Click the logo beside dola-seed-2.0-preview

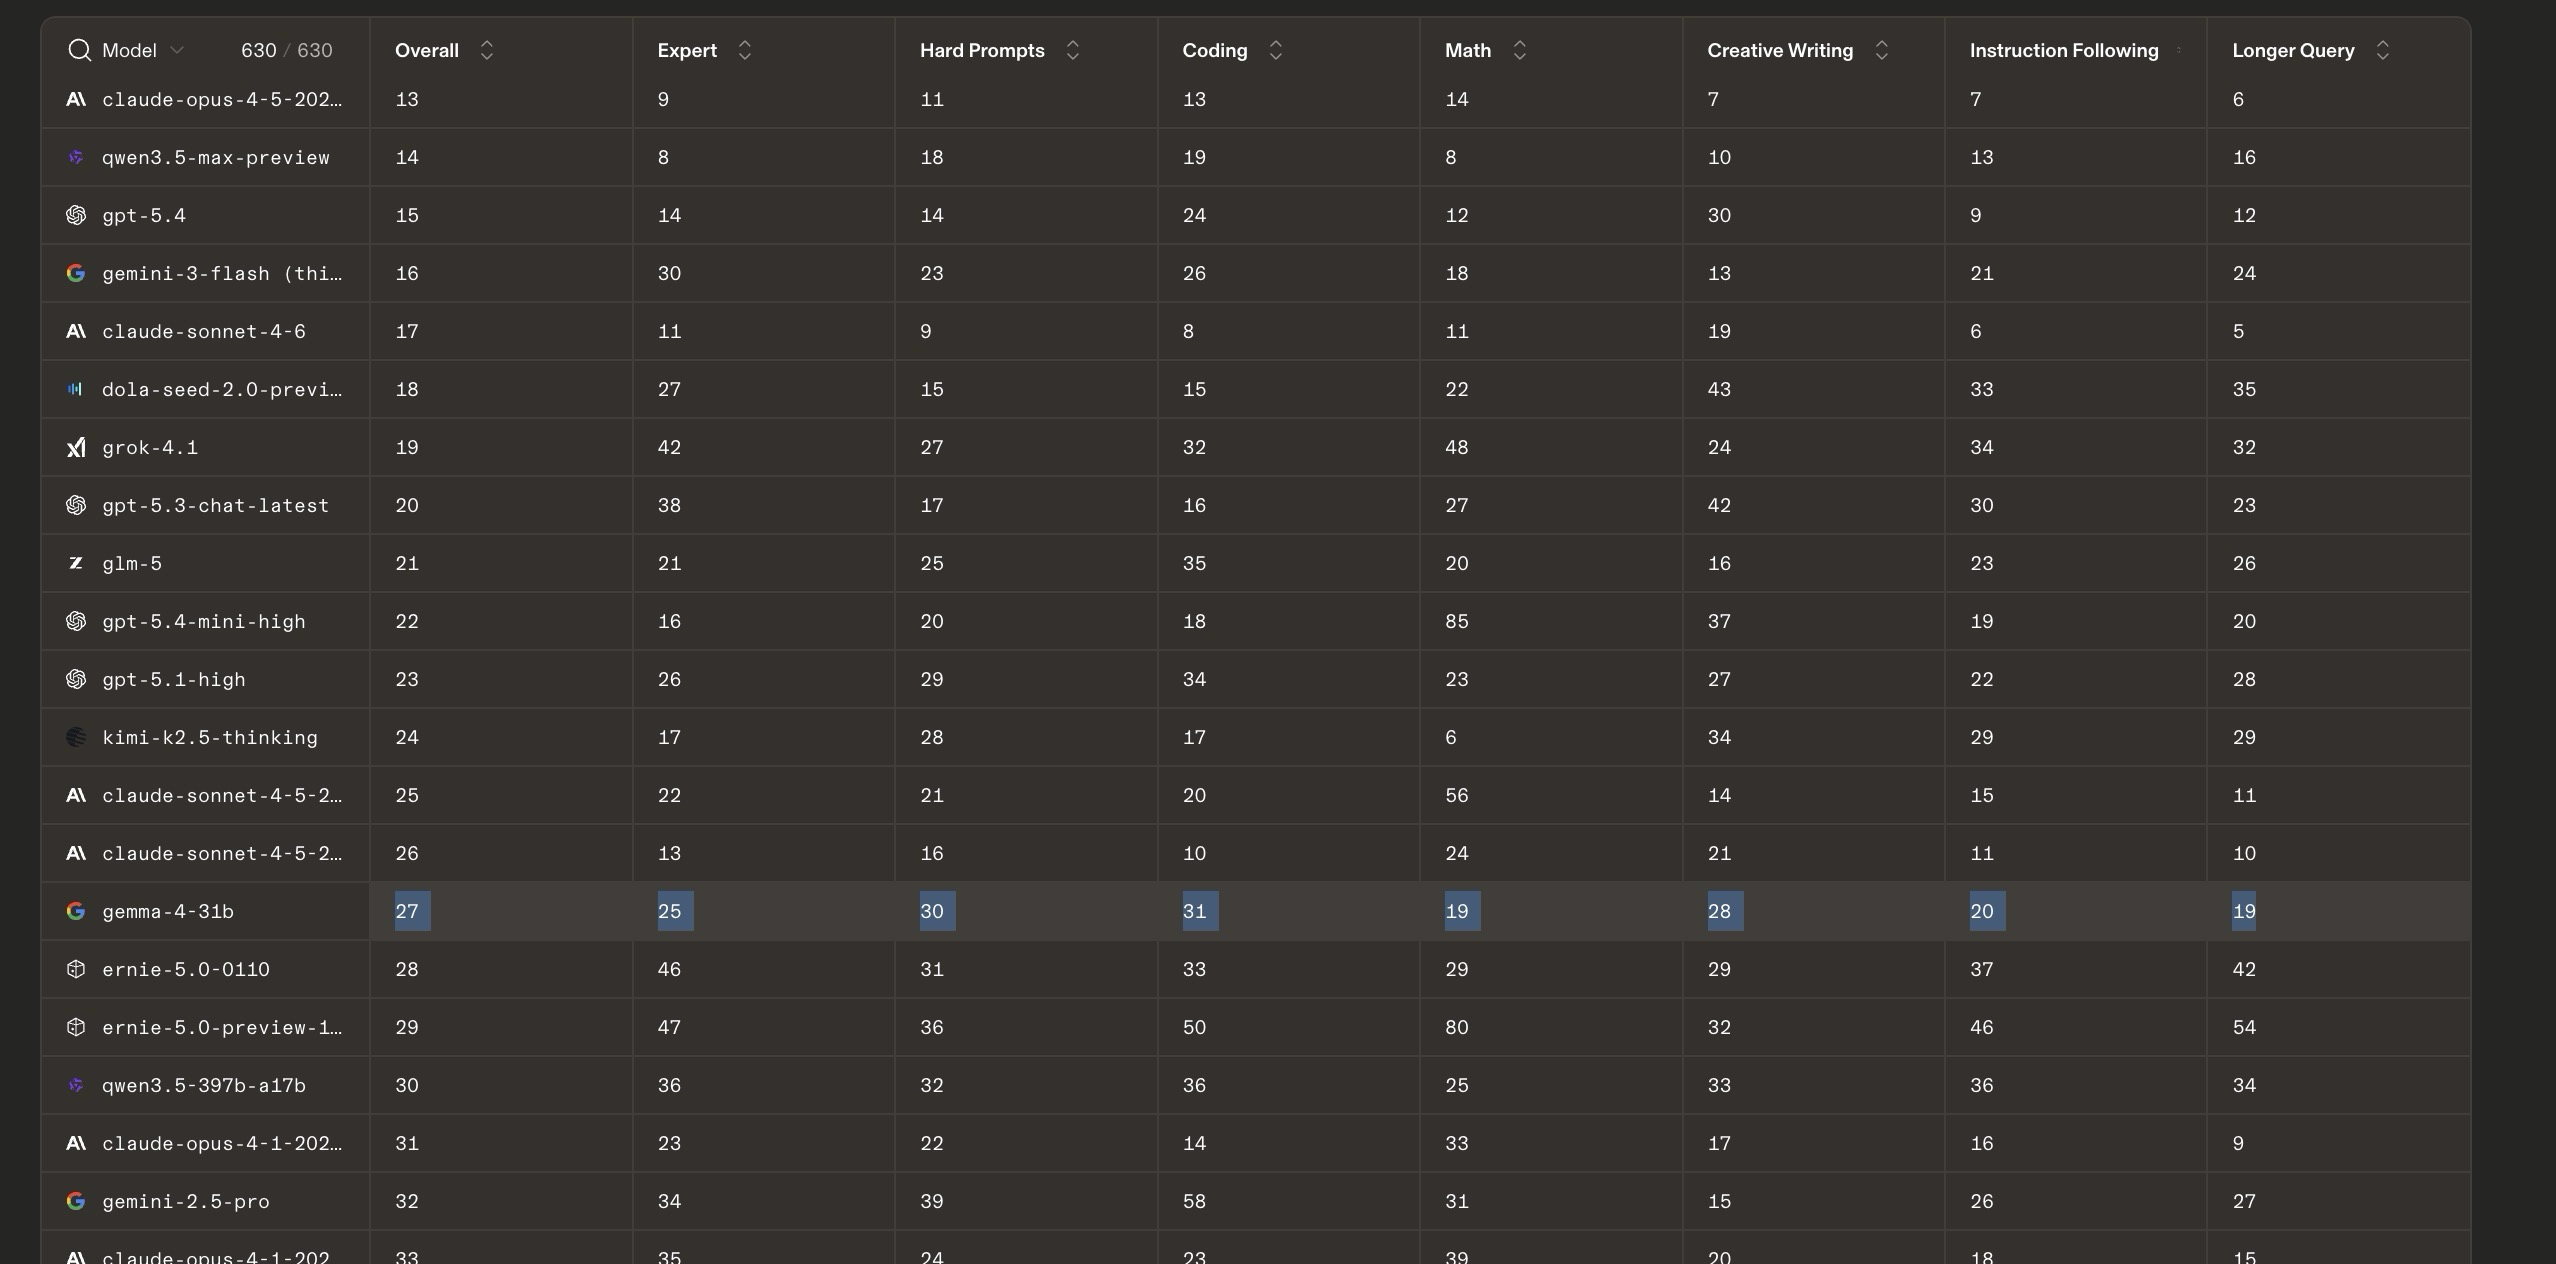tap(76, 389)
